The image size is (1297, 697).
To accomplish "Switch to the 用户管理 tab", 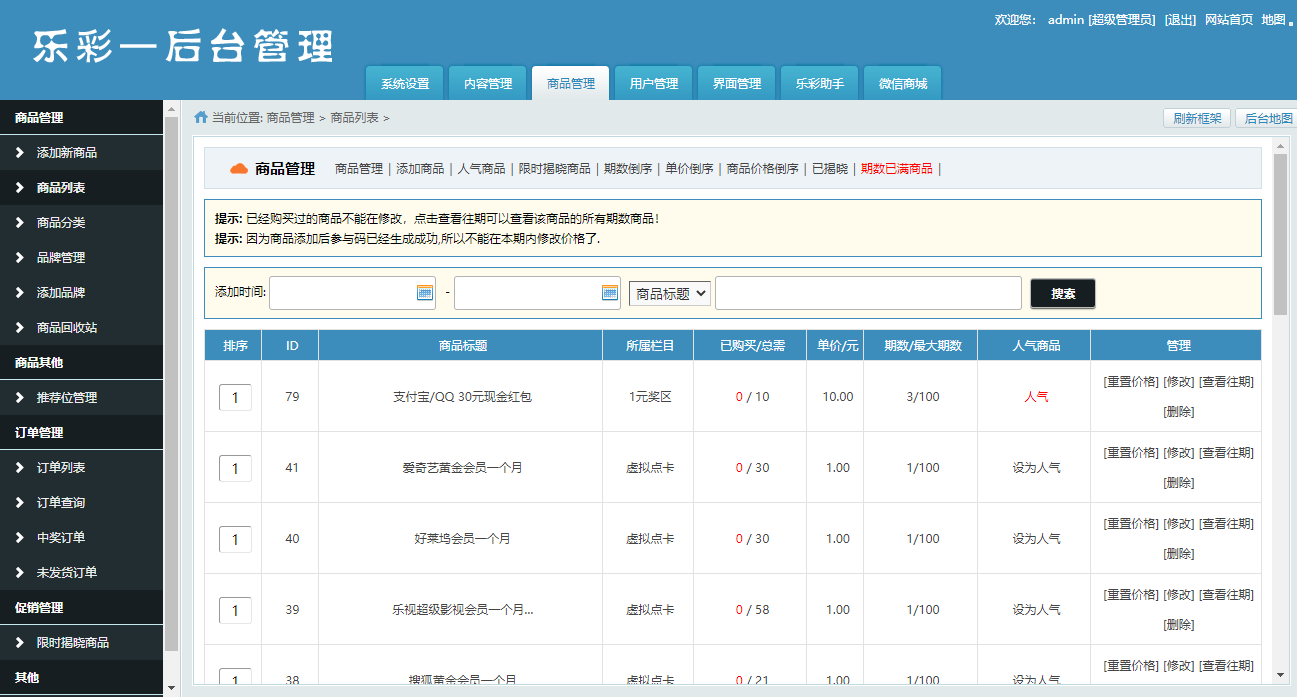I will click(654, 84).
